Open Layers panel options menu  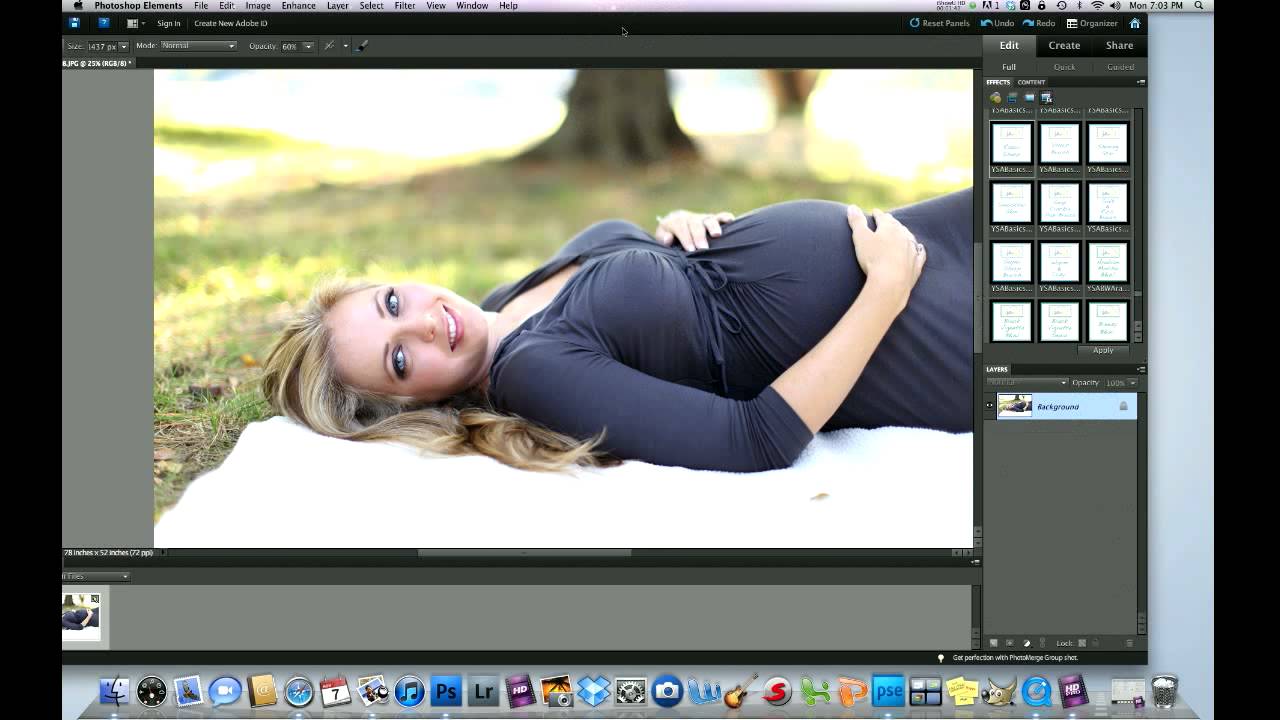pos(1141,369)
